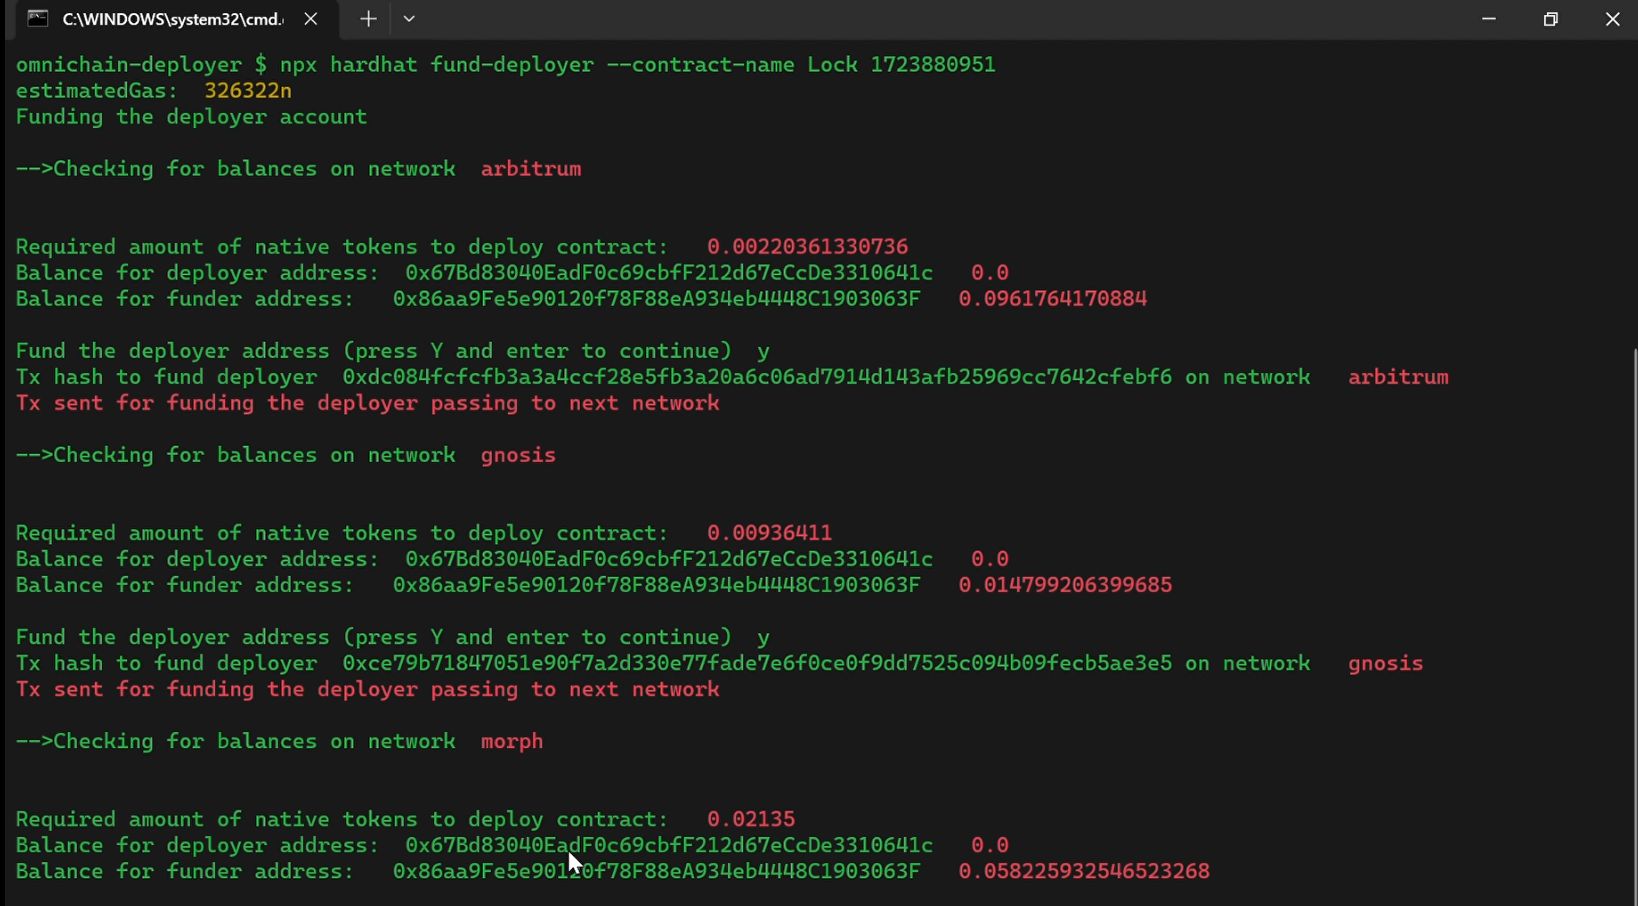The image size is (1638, 906).
Task: Click the cmd icon in tab
Action: (38, 19)
